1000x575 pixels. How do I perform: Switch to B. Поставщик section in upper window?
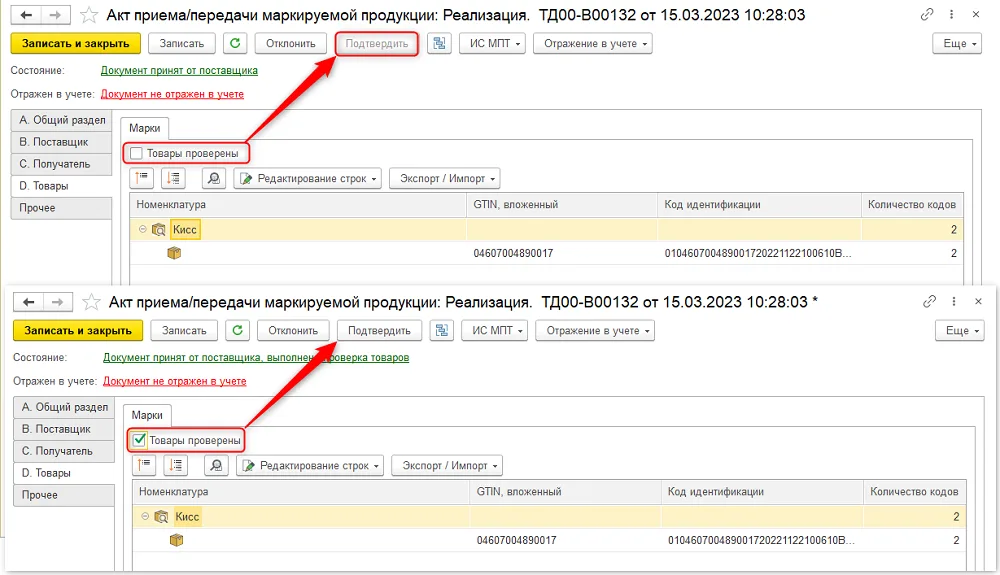tap(61, 142)
